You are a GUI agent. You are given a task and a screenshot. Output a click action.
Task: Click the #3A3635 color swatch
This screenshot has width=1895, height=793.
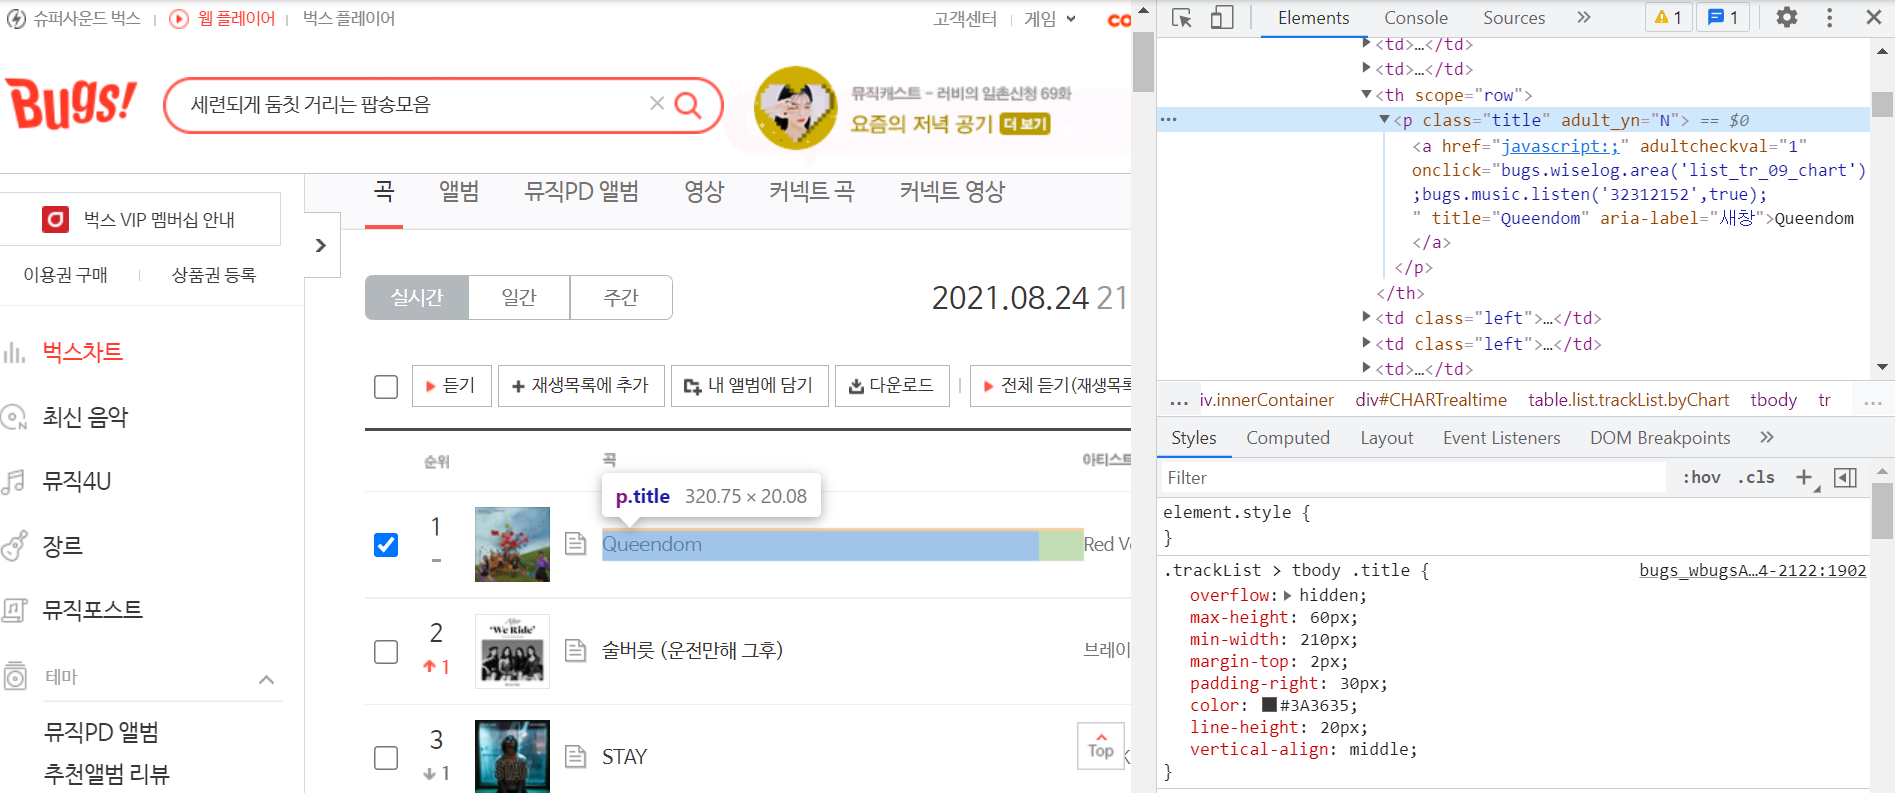1269,705
